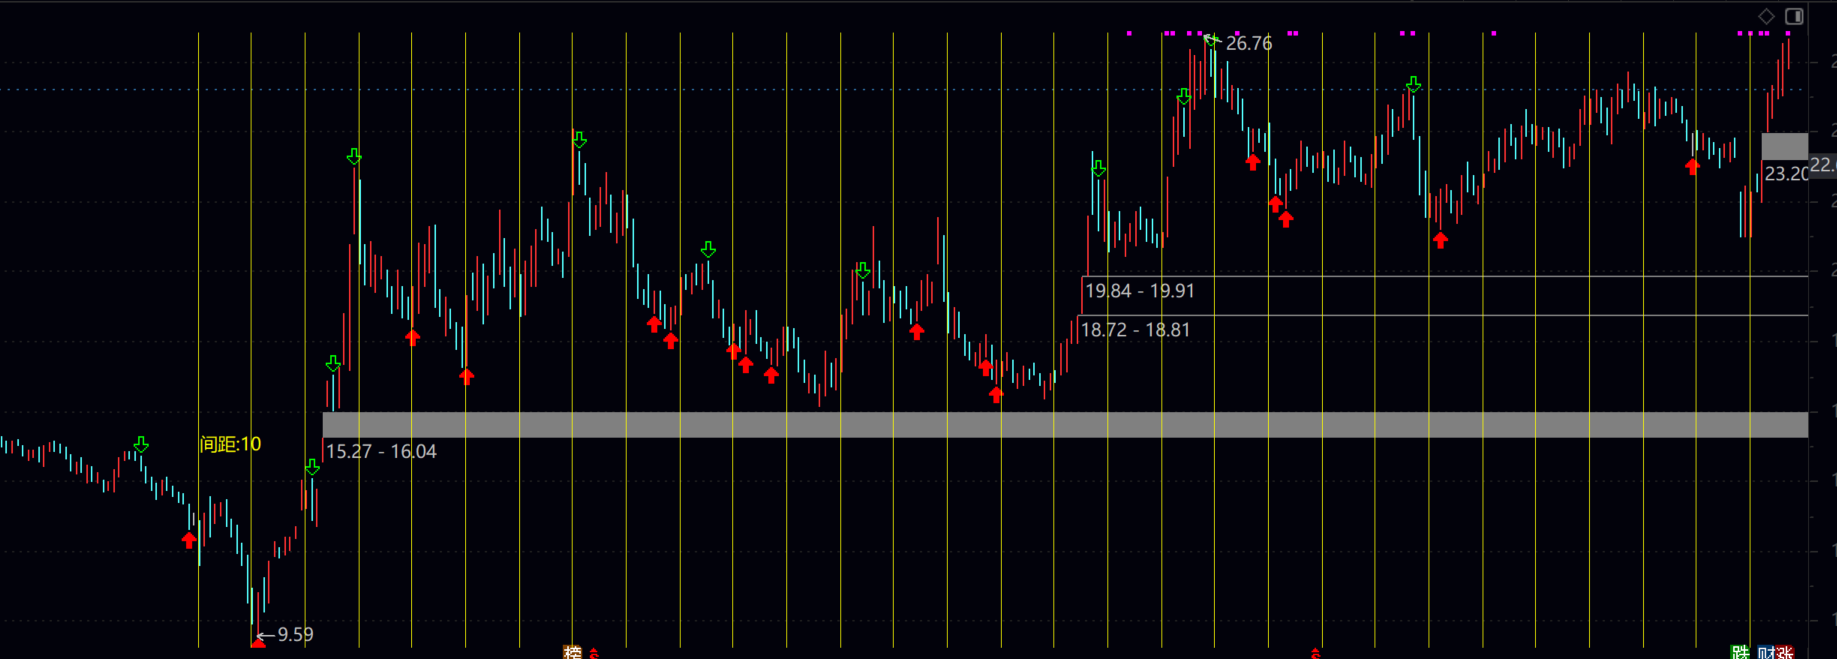Click red triangle marker beneath 9.59 low
This screenshot has width=1837, height=659.
click(x=258, y=643)
